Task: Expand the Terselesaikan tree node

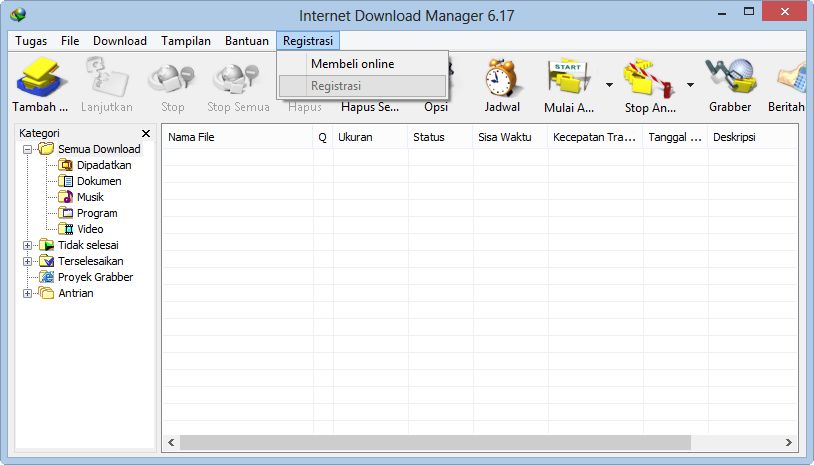Action: tap(27, 262)
